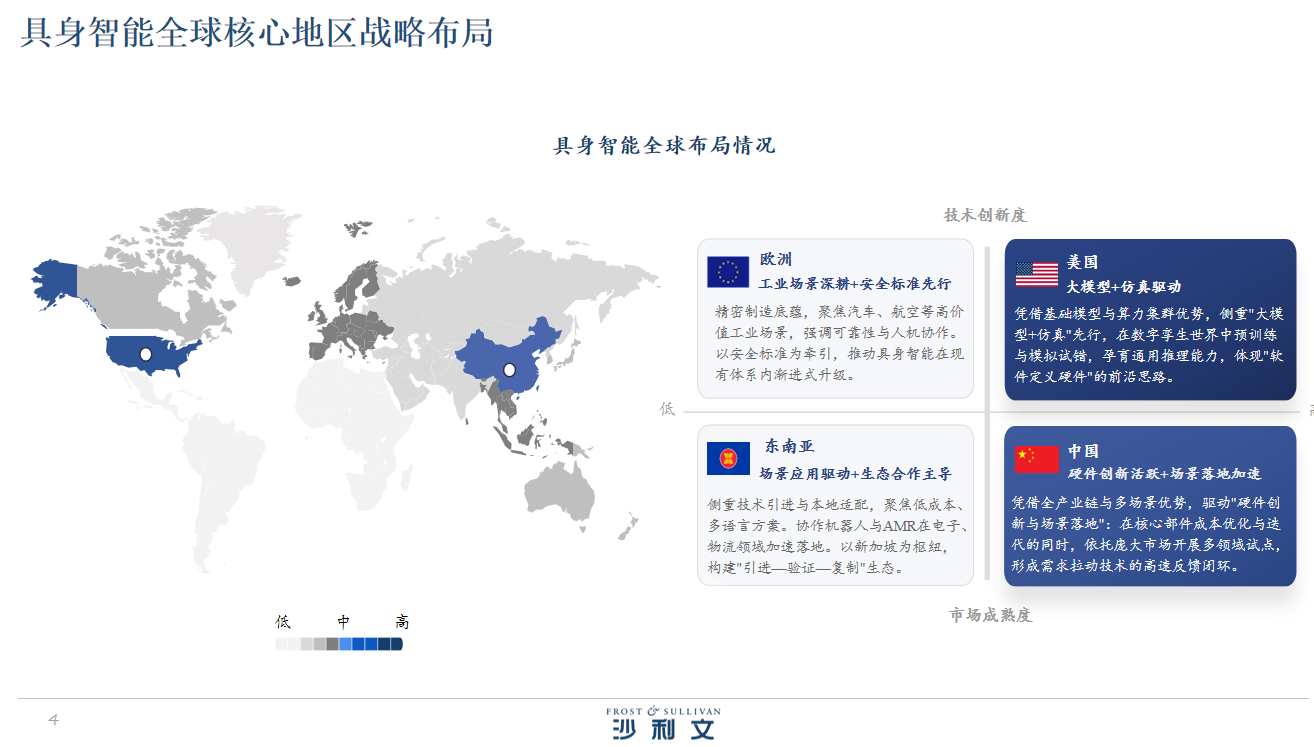Click the Frost & Sullivan 沙利文 logo

pyautogui.click(x=663, y=723)
